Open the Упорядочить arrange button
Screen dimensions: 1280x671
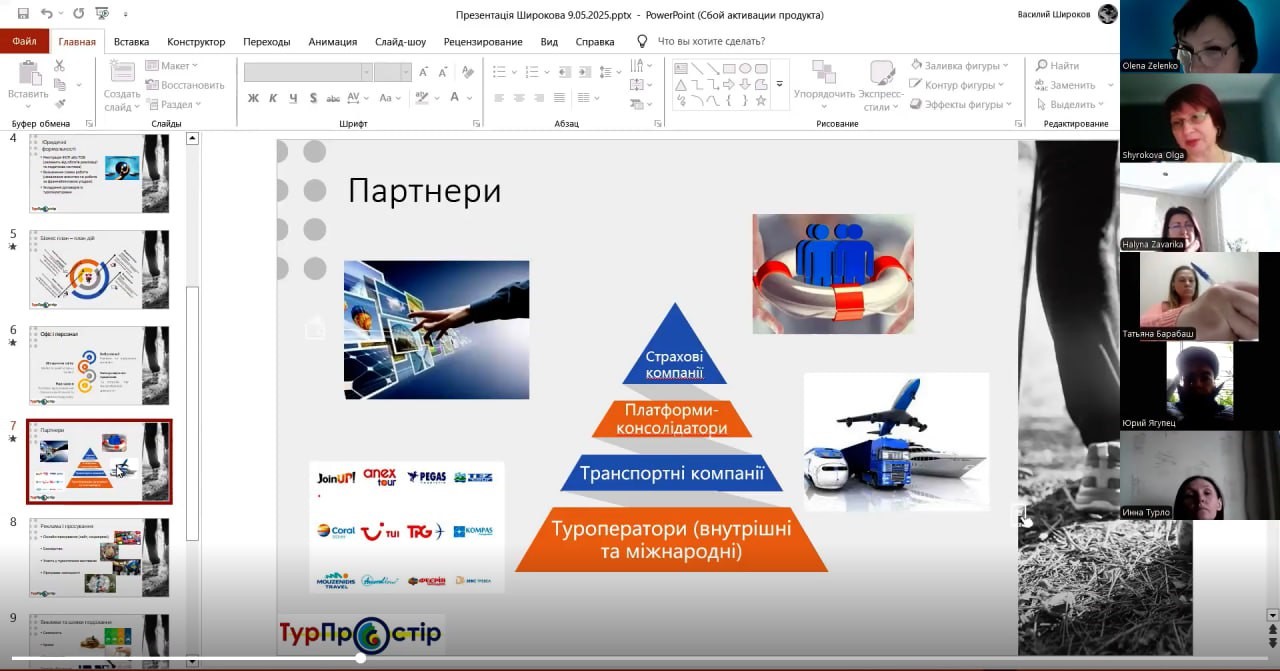click(824, 85)
